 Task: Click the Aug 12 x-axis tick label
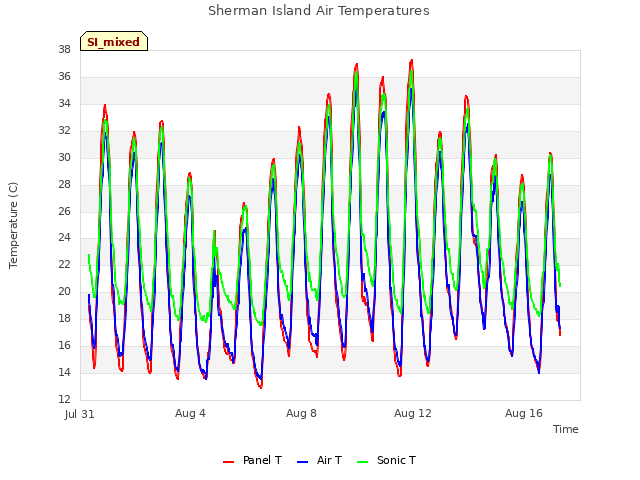413,413
